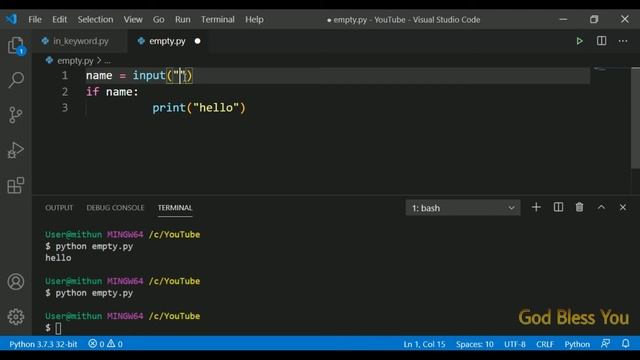Click print("hello") on line 3

coord(199,108)
